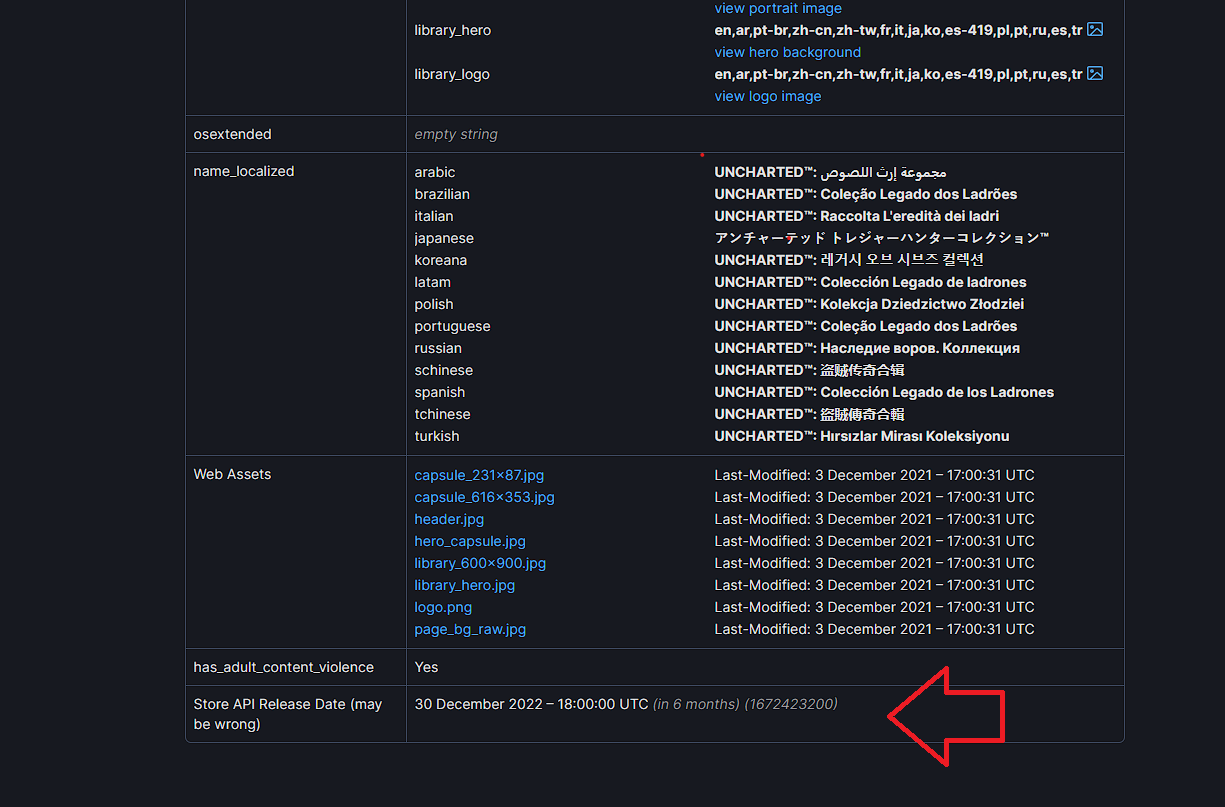Click Last-Modified date for header.jpg
The height and width of the screenshot is (807, 1225).
(874, 519)
